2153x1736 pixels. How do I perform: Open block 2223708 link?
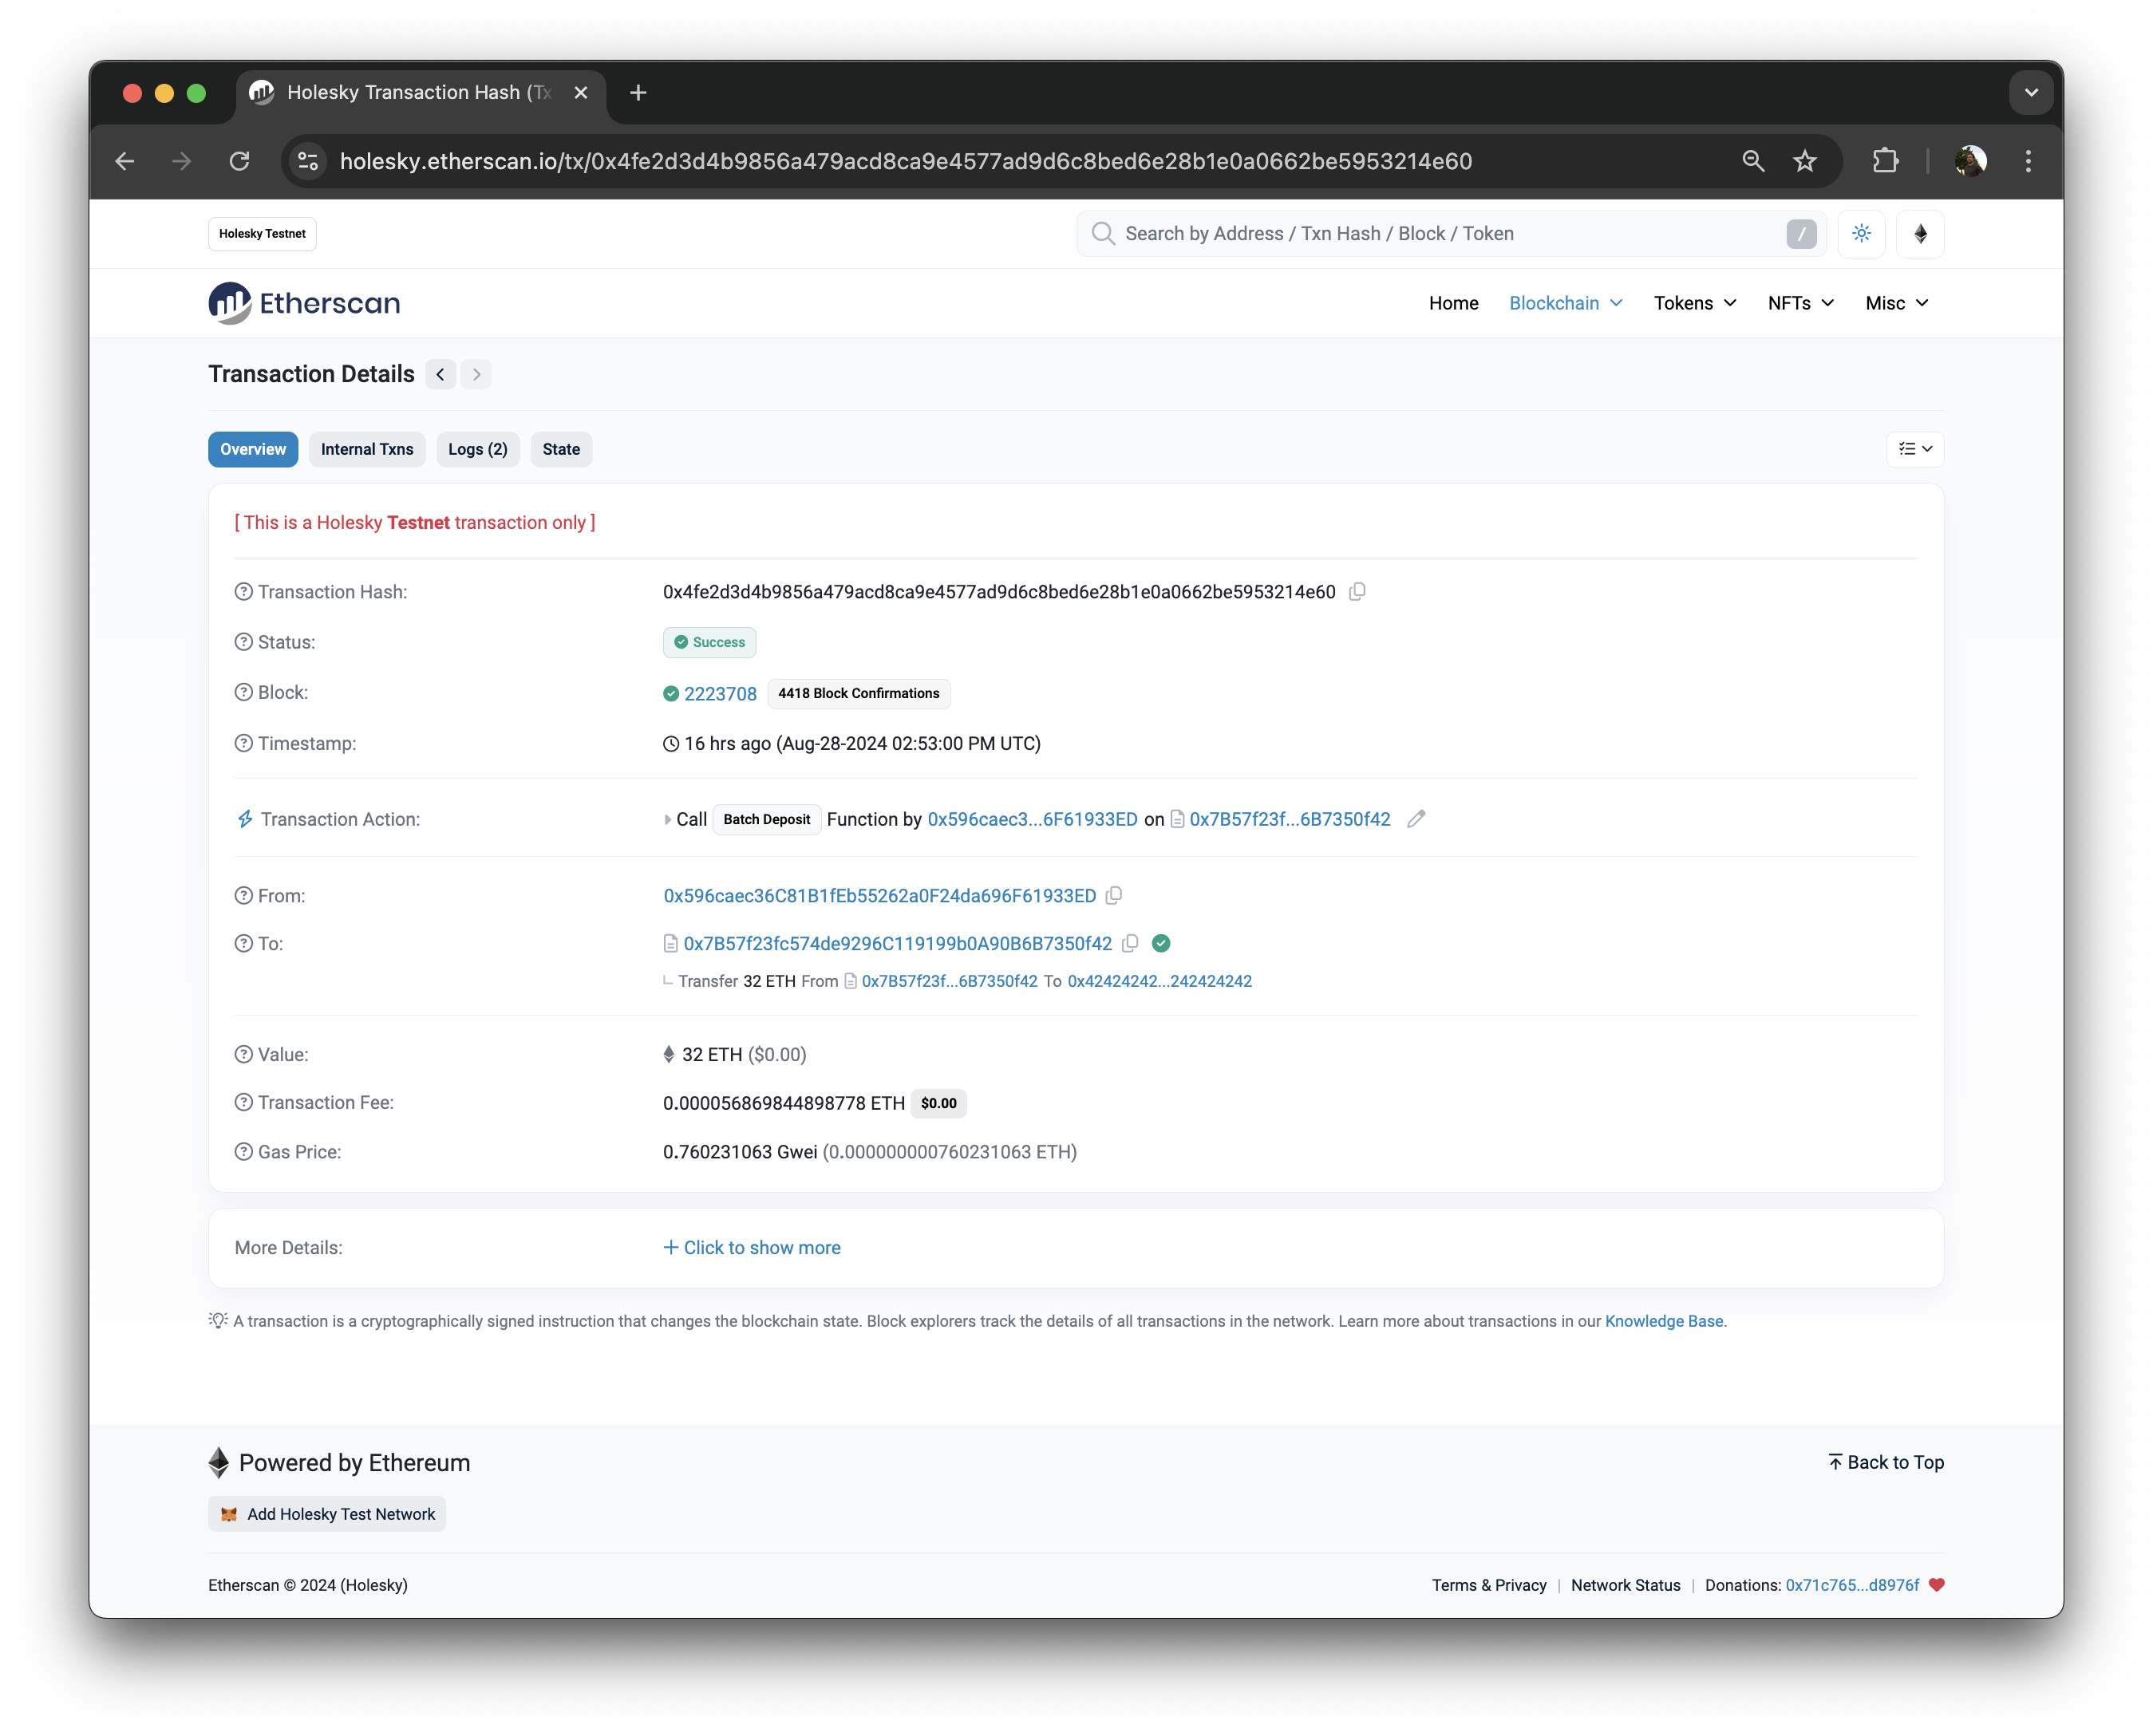pos(720,694)
